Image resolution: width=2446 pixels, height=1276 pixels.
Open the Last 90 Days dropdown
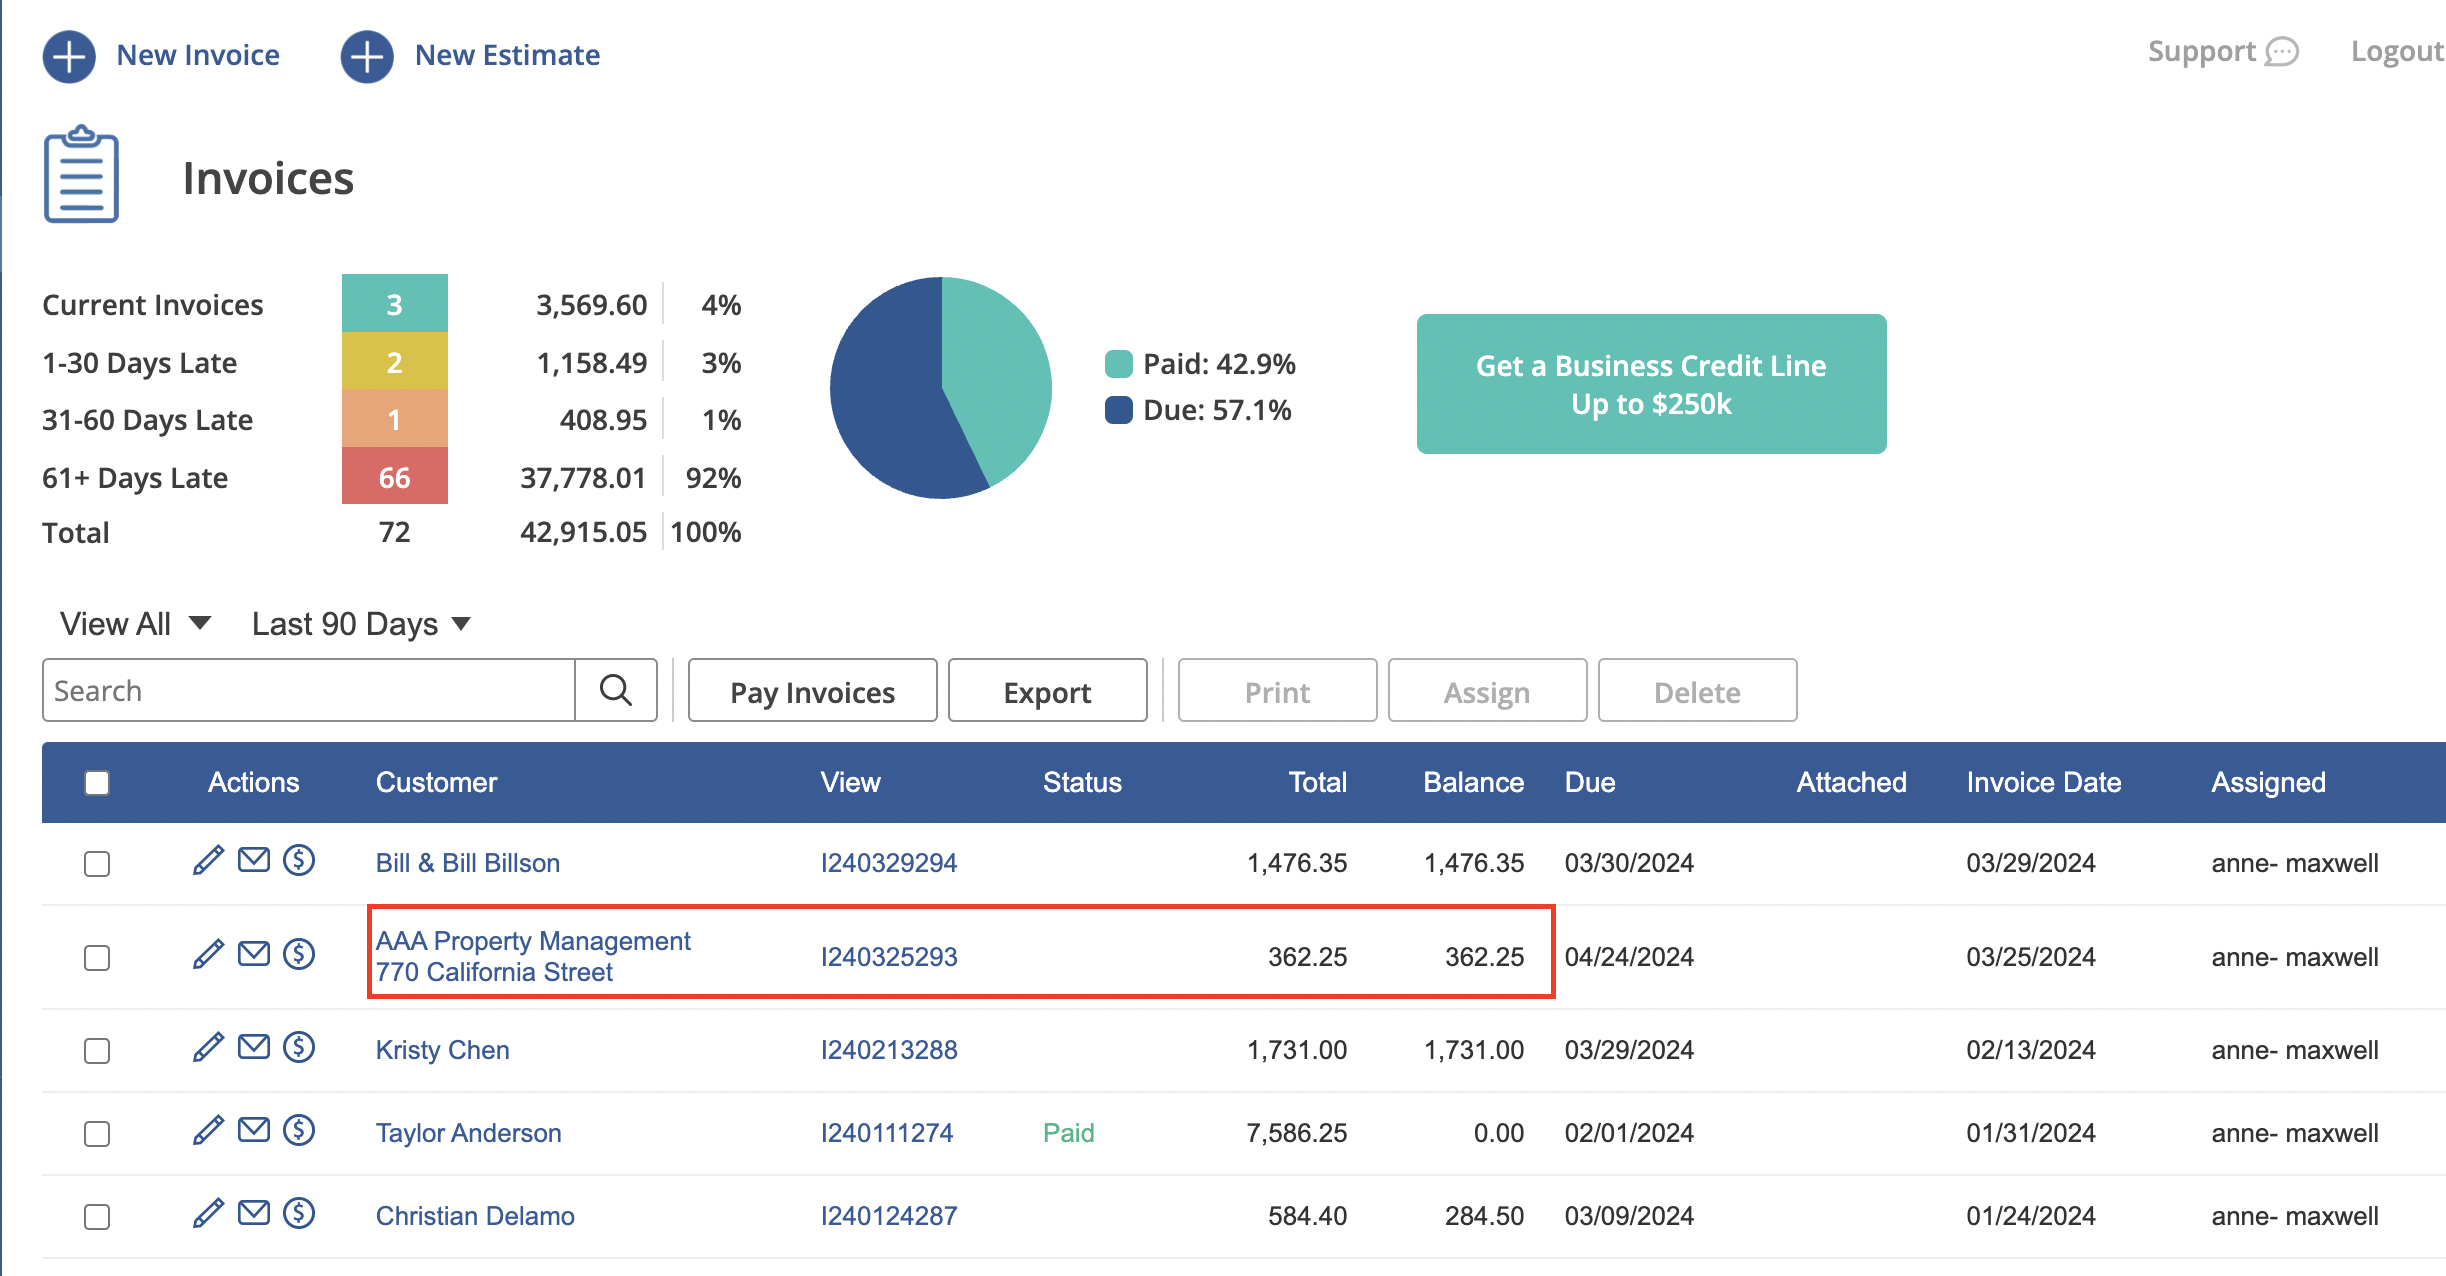pos(361,624)
